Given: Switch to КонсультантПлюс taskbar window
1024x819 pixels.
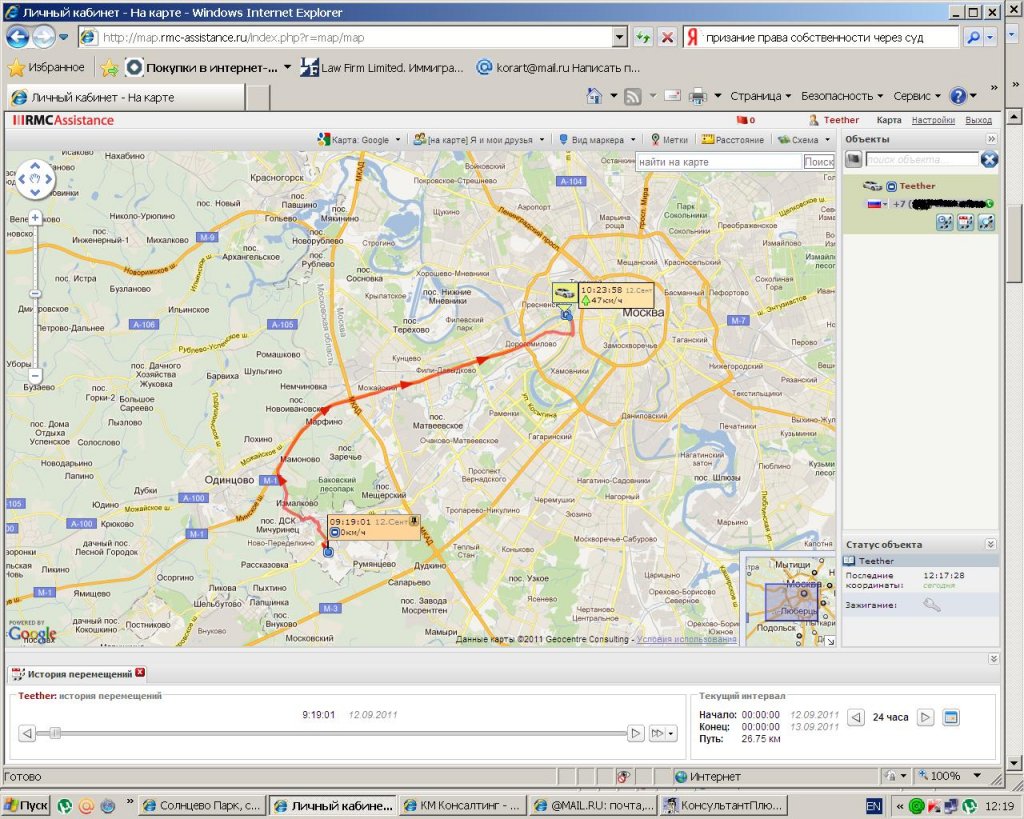Looking at the screenshot, I should (x=724, y=806).
